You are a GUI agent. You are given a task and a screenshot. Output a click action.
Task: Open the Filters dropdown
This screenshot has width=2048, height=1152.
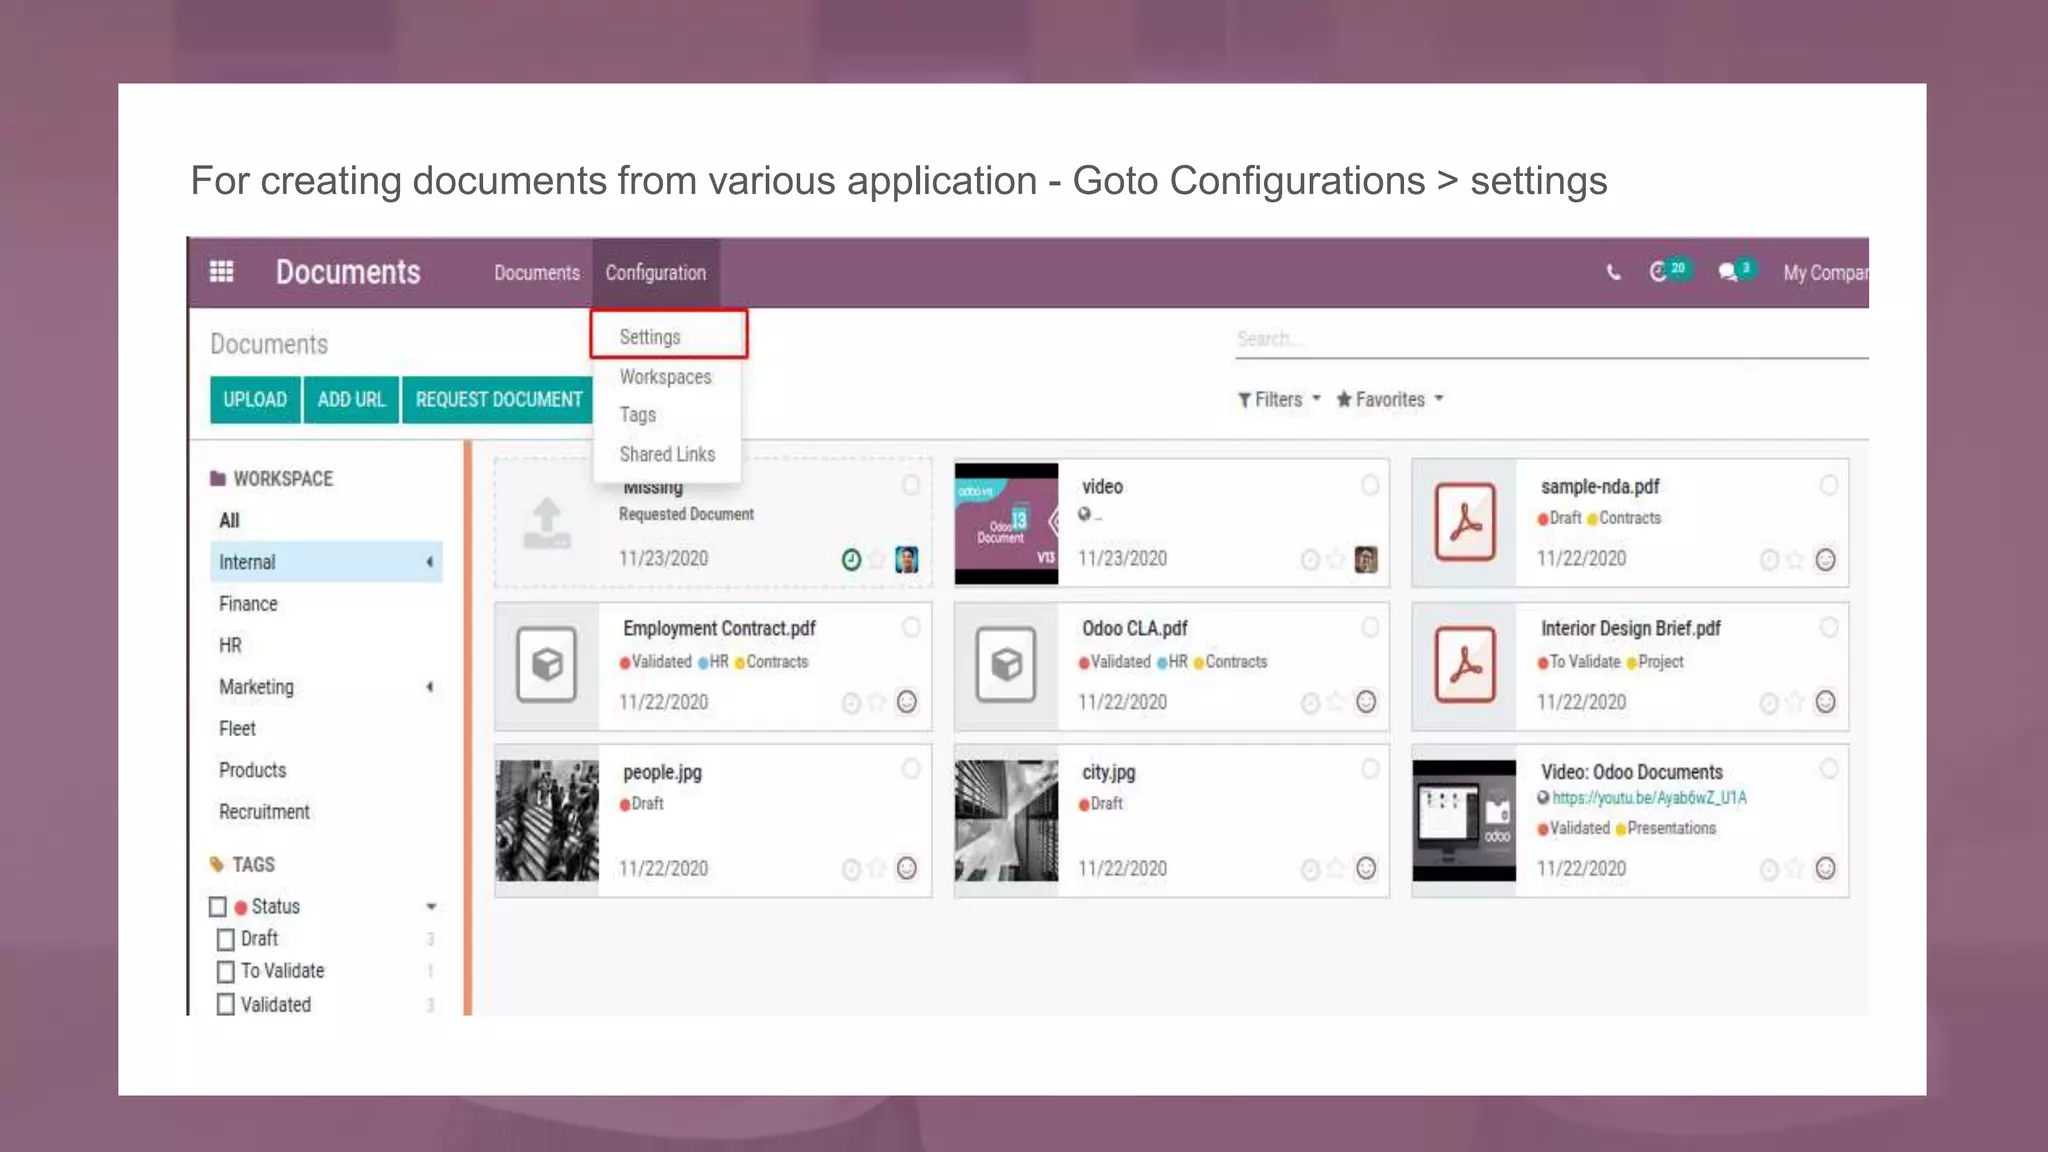(x=1279, y=399)
